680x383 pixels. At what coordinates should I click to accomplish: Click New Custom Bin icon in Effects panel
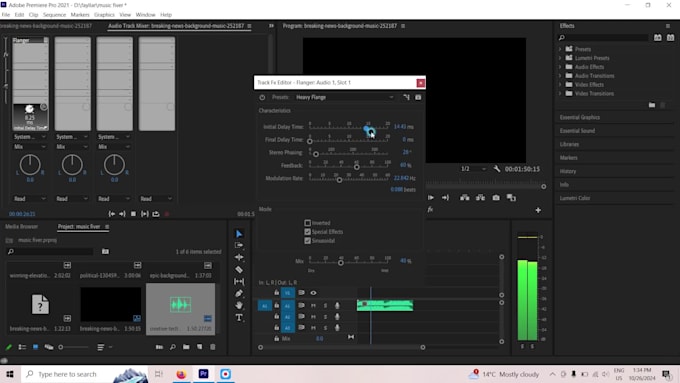(x=652, y=105)
